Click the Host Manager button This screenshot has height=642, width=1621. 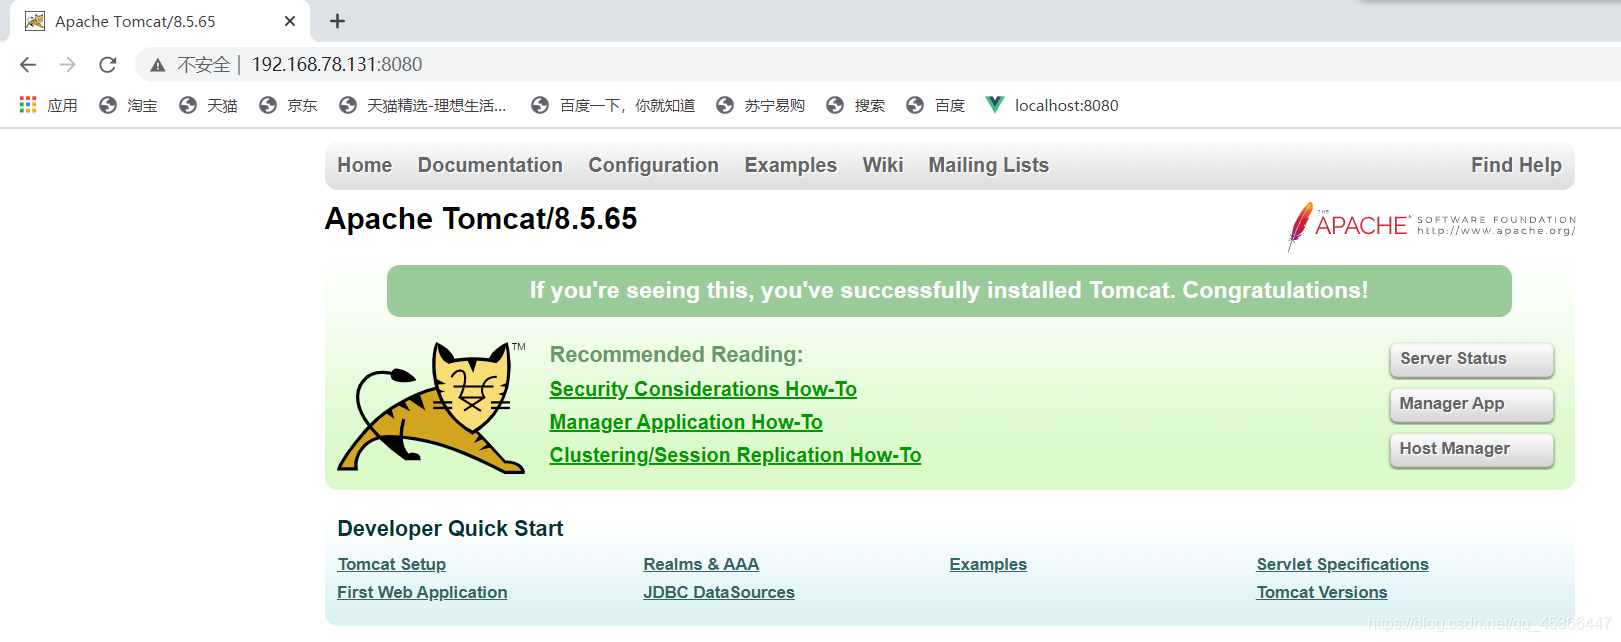coord(1472,449)
